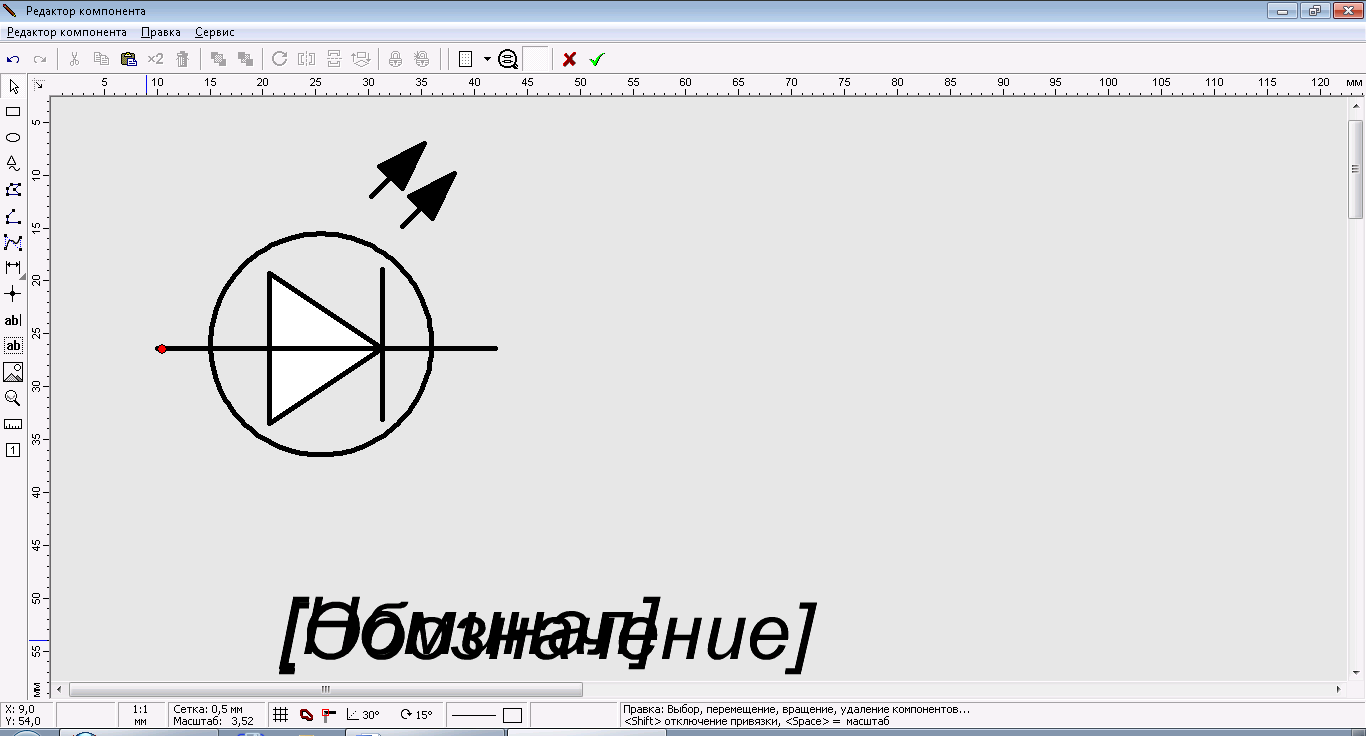1366x736 pixels.
Task: Select the ruler measure tool
Action: [13, 424]
